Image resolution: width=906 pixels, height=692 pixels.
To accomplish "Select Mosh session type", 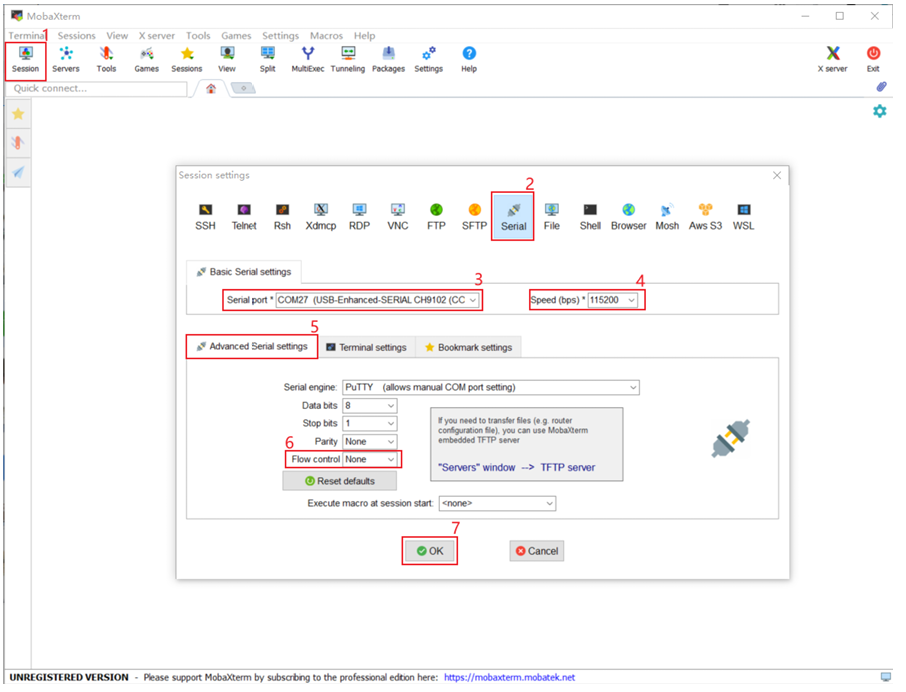I will pyautogui.click(x=667, y=217).
